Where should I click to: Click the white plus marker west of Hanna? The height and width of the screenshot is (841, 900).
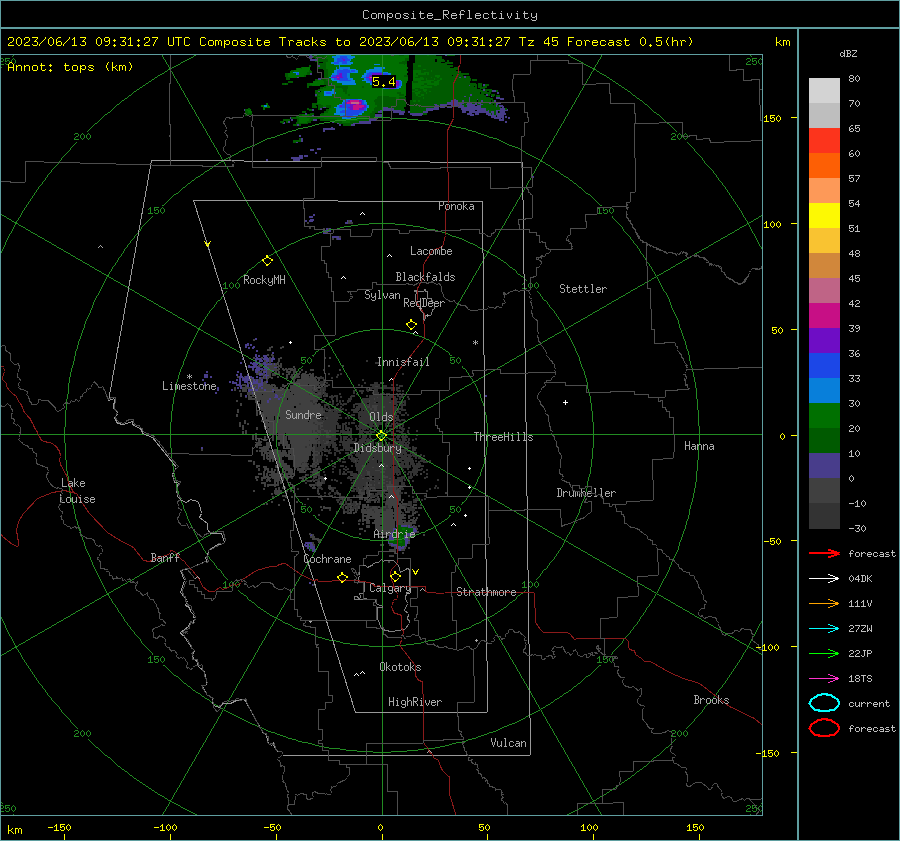tap(565, 402)
